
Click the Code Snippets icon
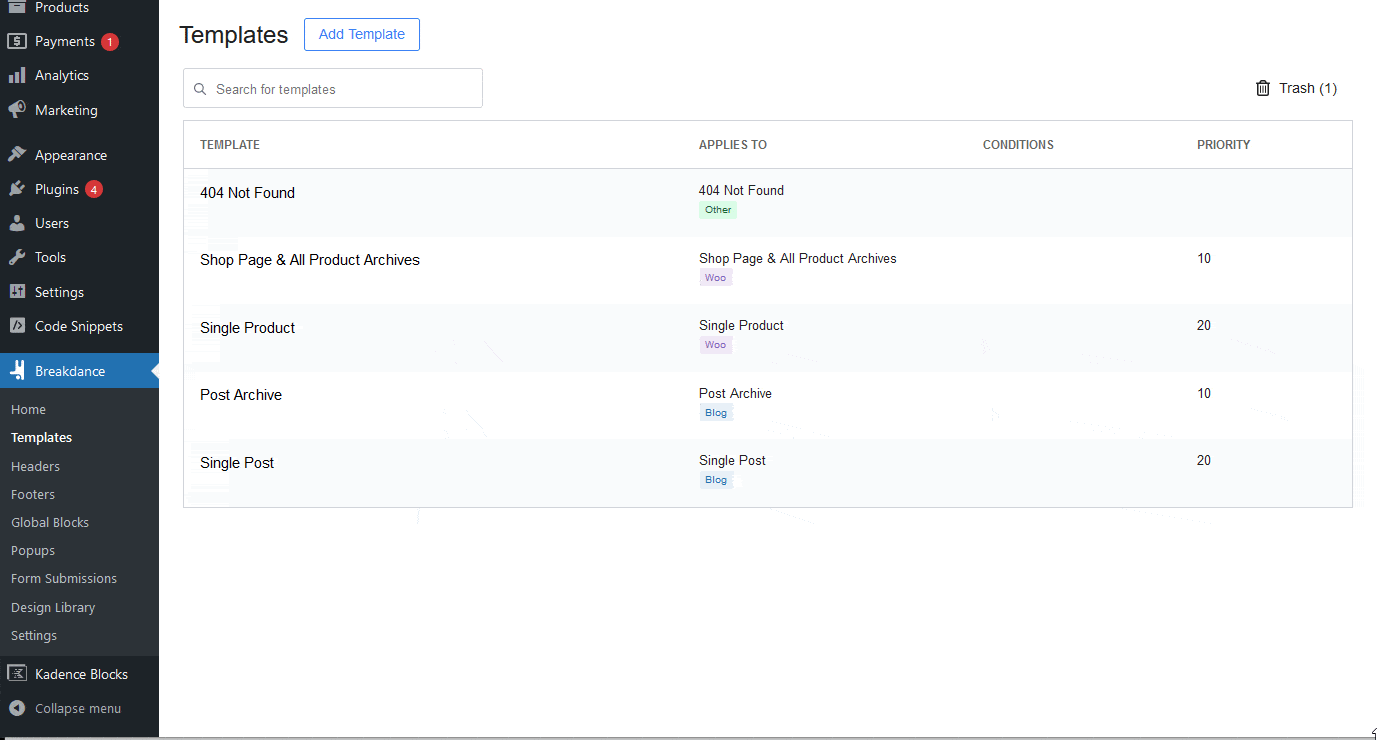(x=17, y=326)
